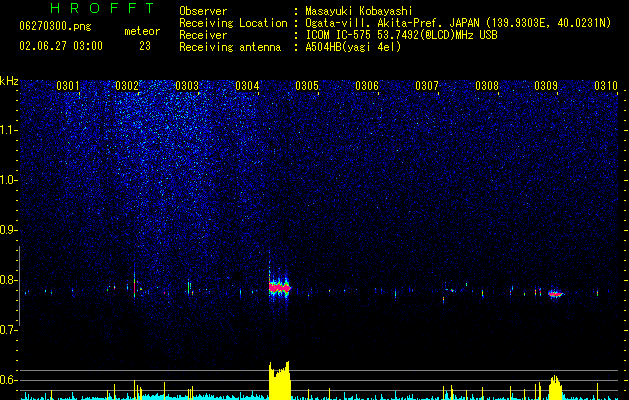This screenshot has height=400, width=629.
Task: Click the smaller yellow power peak near 0309
Action: (x=556, y=387)
